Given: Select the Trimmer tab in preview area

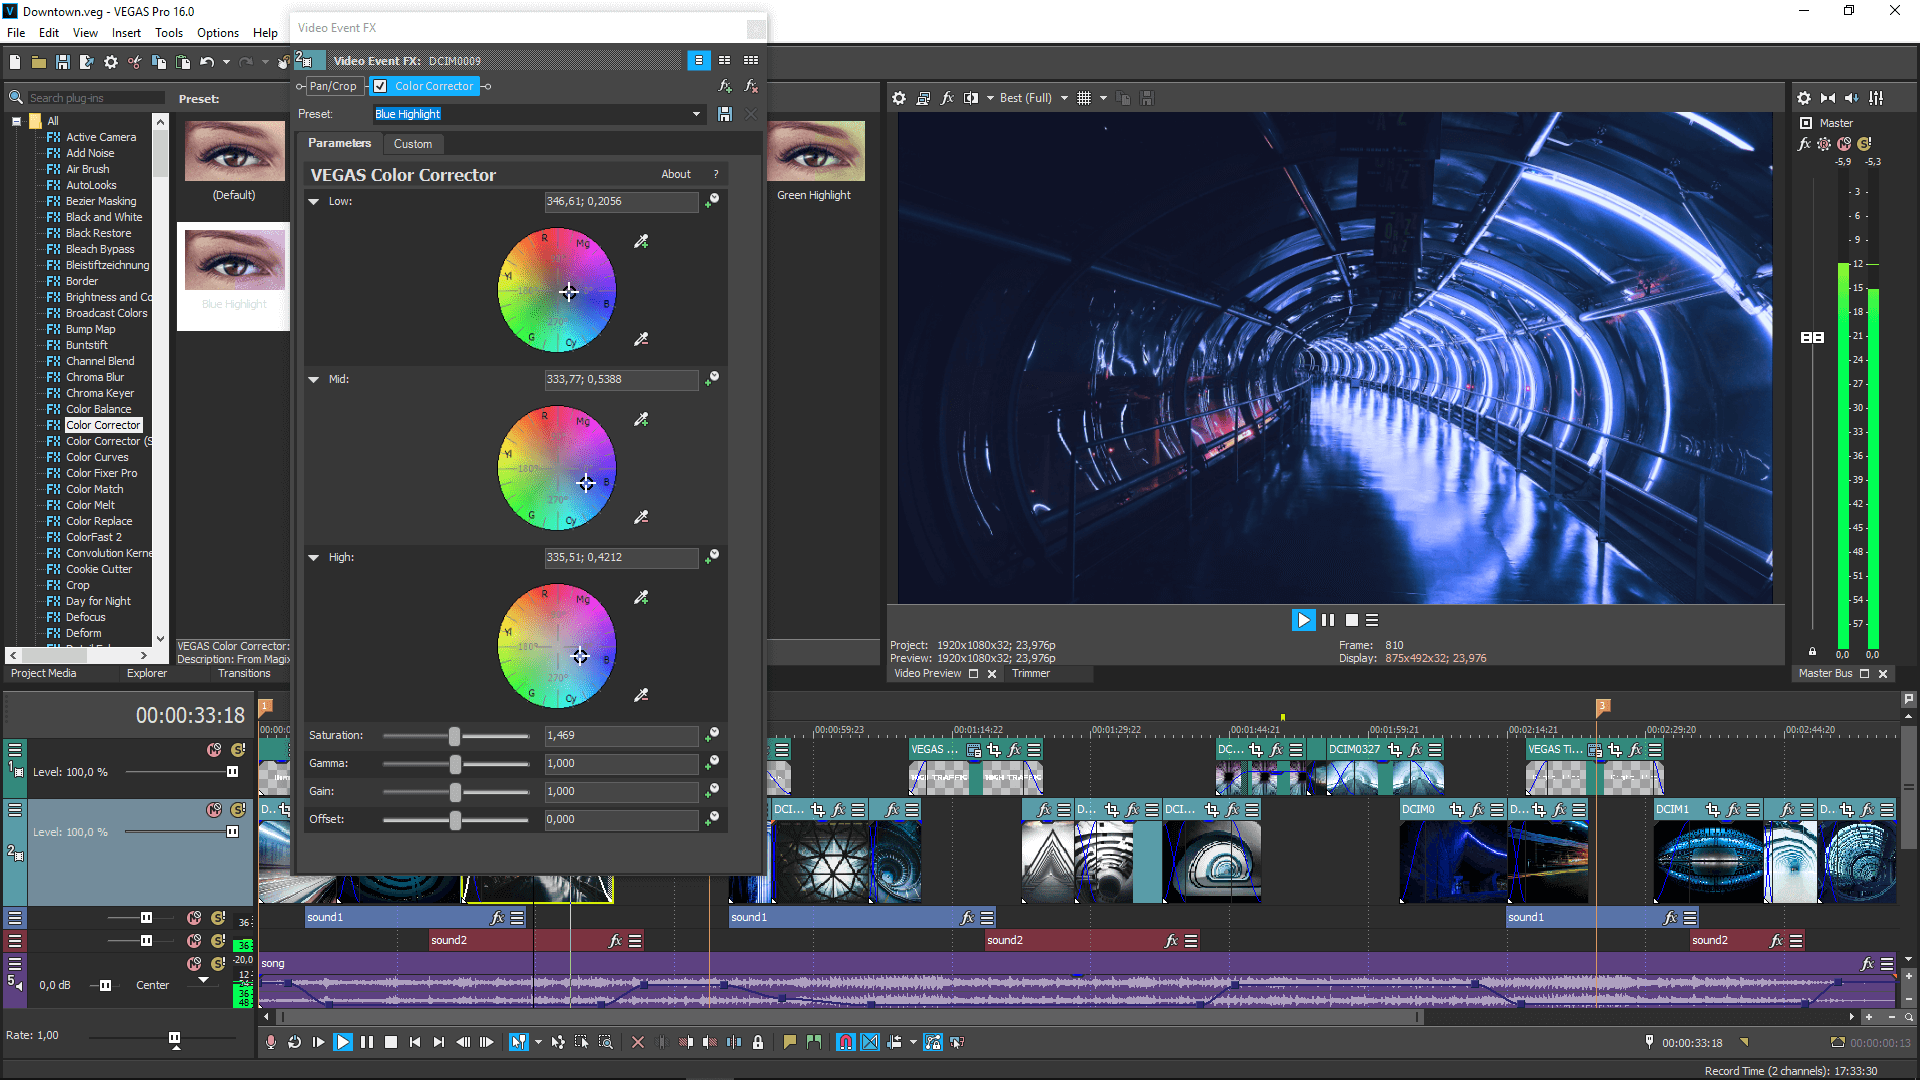Looking at the screenshot, I should [1034, 673].
